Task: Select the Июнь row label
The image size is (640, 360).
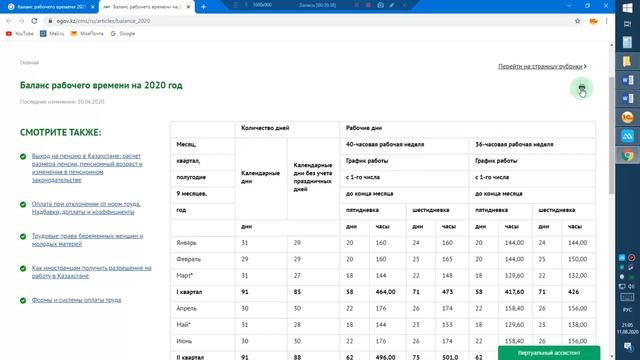Action: pyautogui.click(x=184, y=341)
